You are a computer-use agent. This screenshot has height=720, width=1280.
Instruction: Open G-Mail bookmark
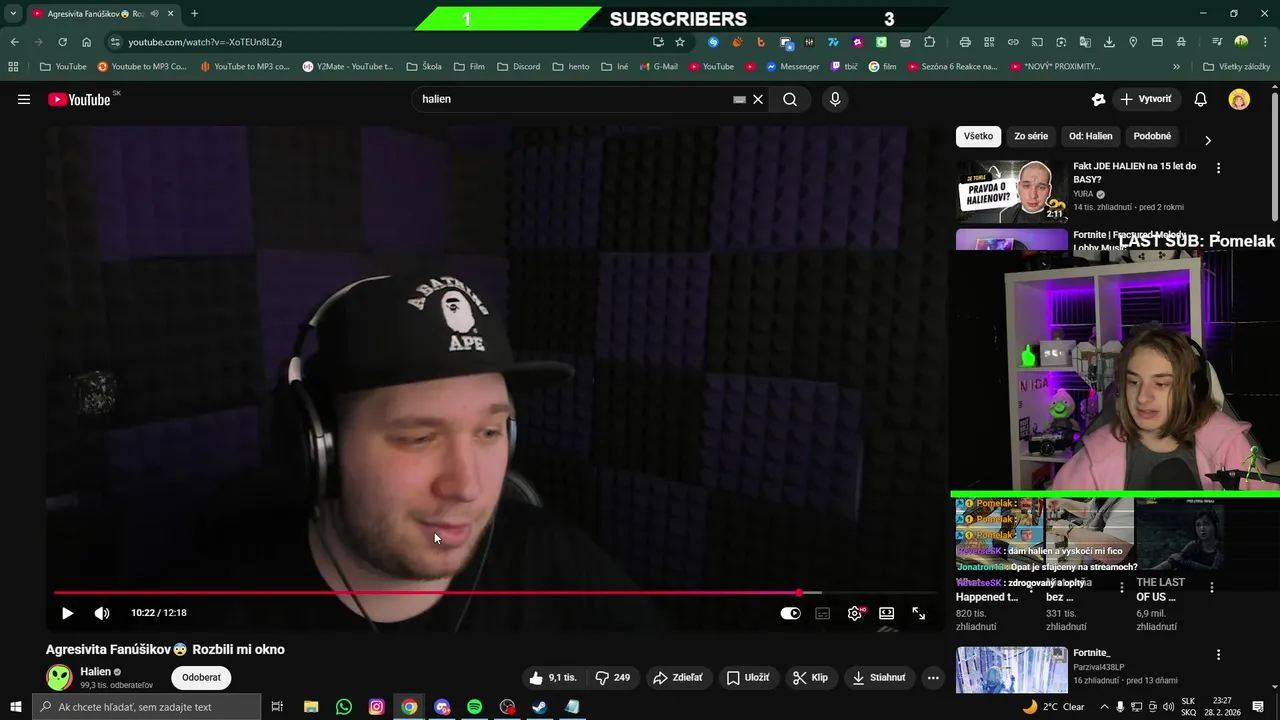657,67
